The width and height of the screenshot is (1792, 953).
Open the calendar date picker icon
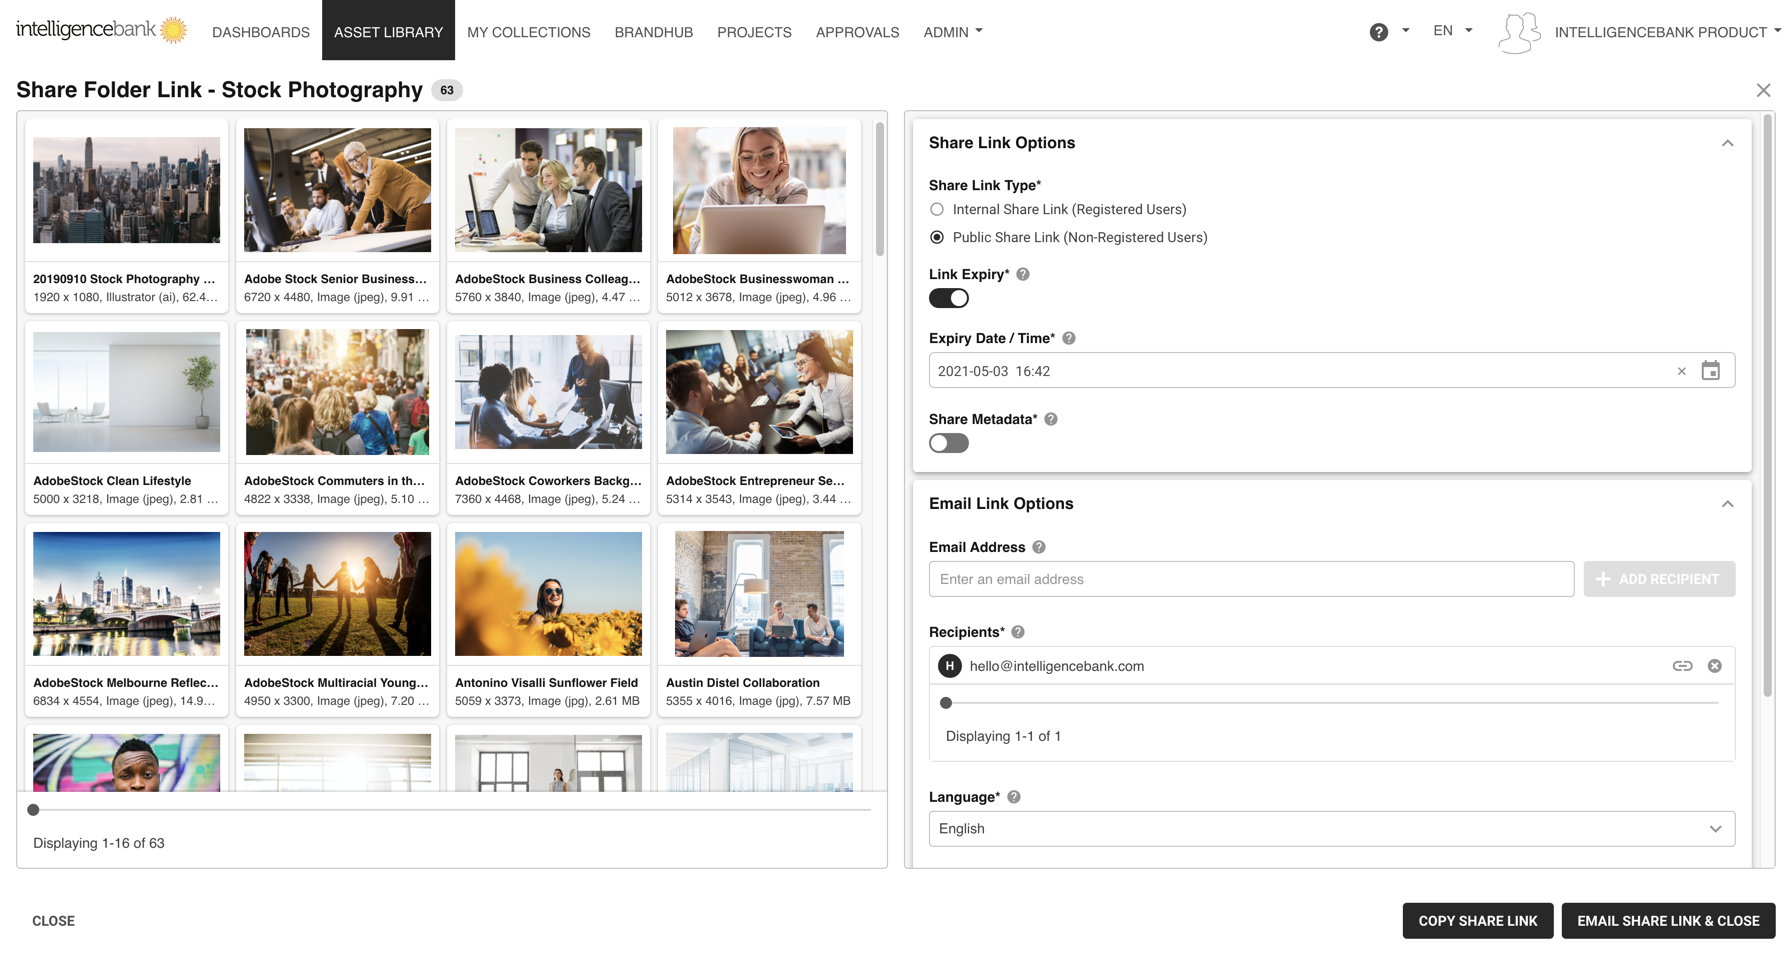(x=1710, y=371)
